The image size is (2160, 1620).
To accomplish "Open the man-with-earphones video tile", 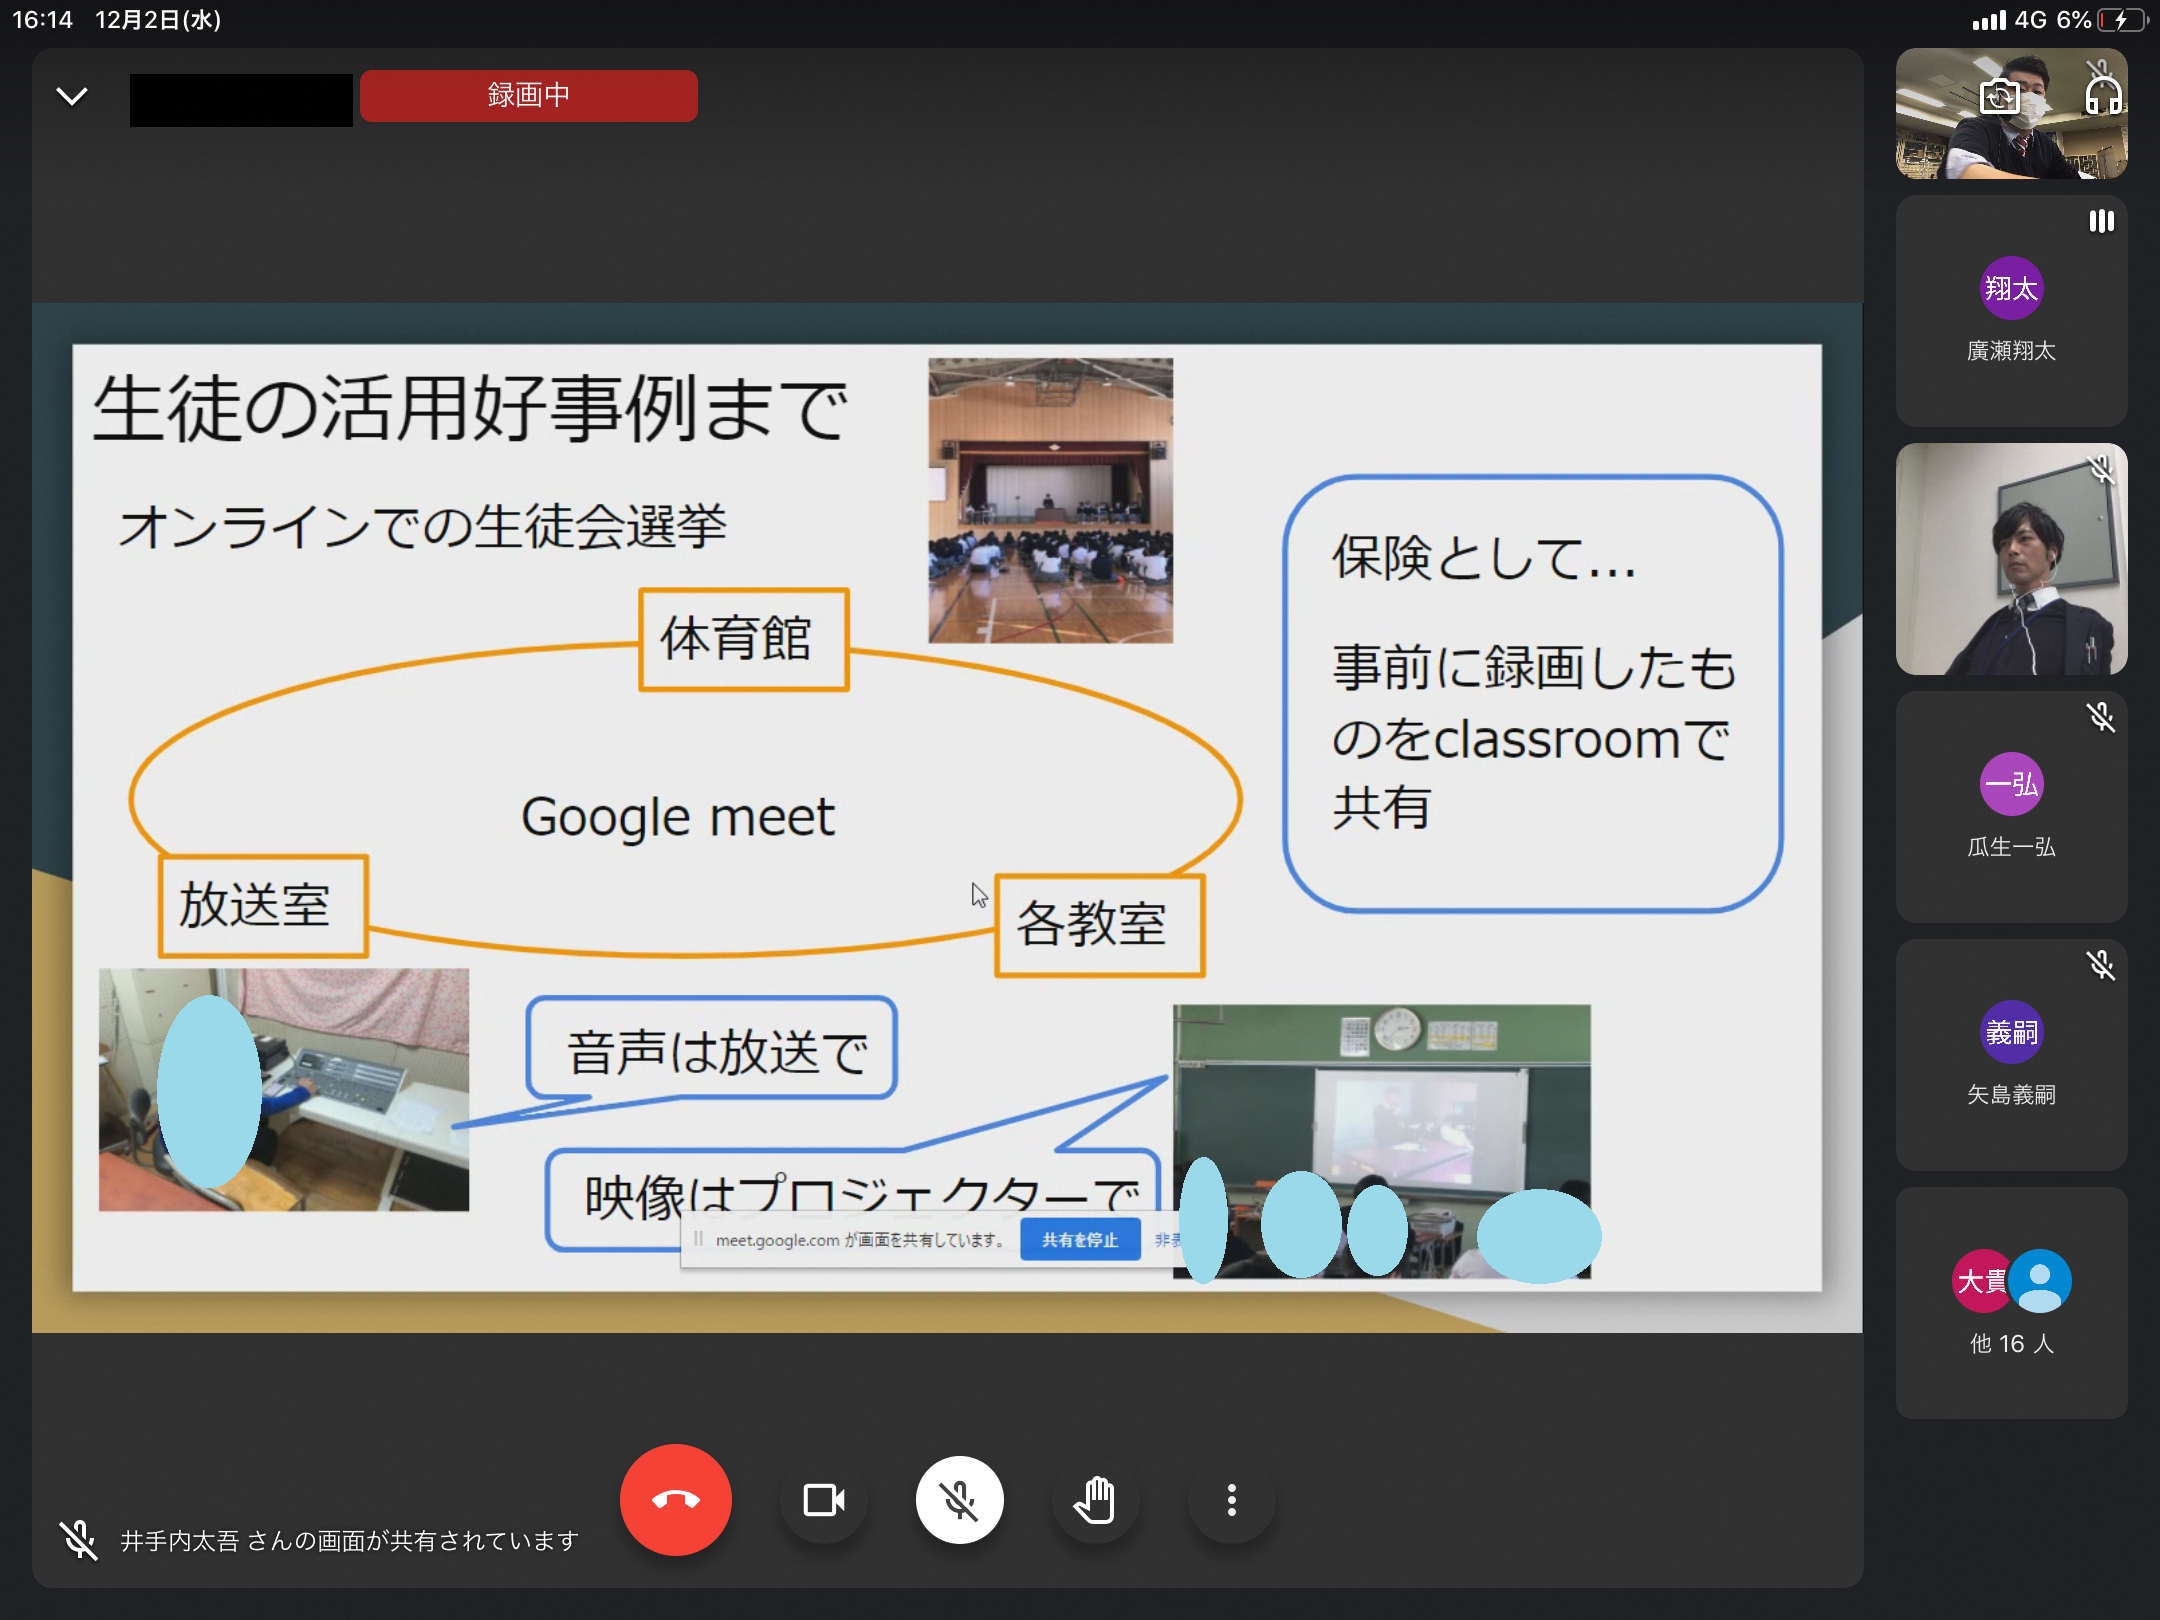I will coord(2011,559).
